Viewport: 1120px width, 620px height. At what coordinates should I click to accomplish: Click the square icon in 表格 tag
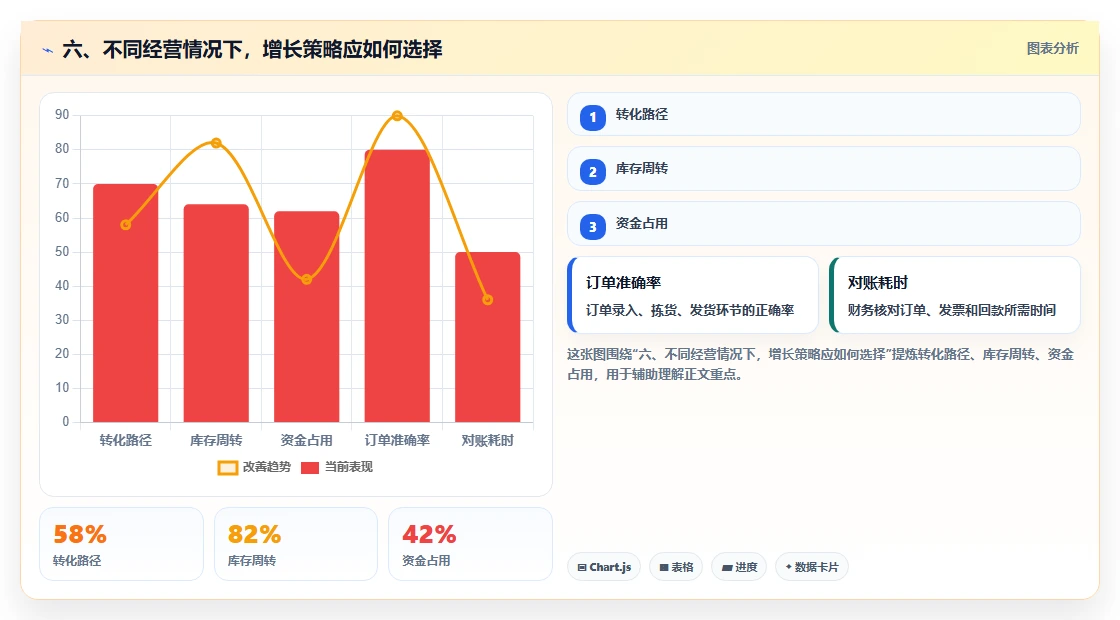pos(664,567)
